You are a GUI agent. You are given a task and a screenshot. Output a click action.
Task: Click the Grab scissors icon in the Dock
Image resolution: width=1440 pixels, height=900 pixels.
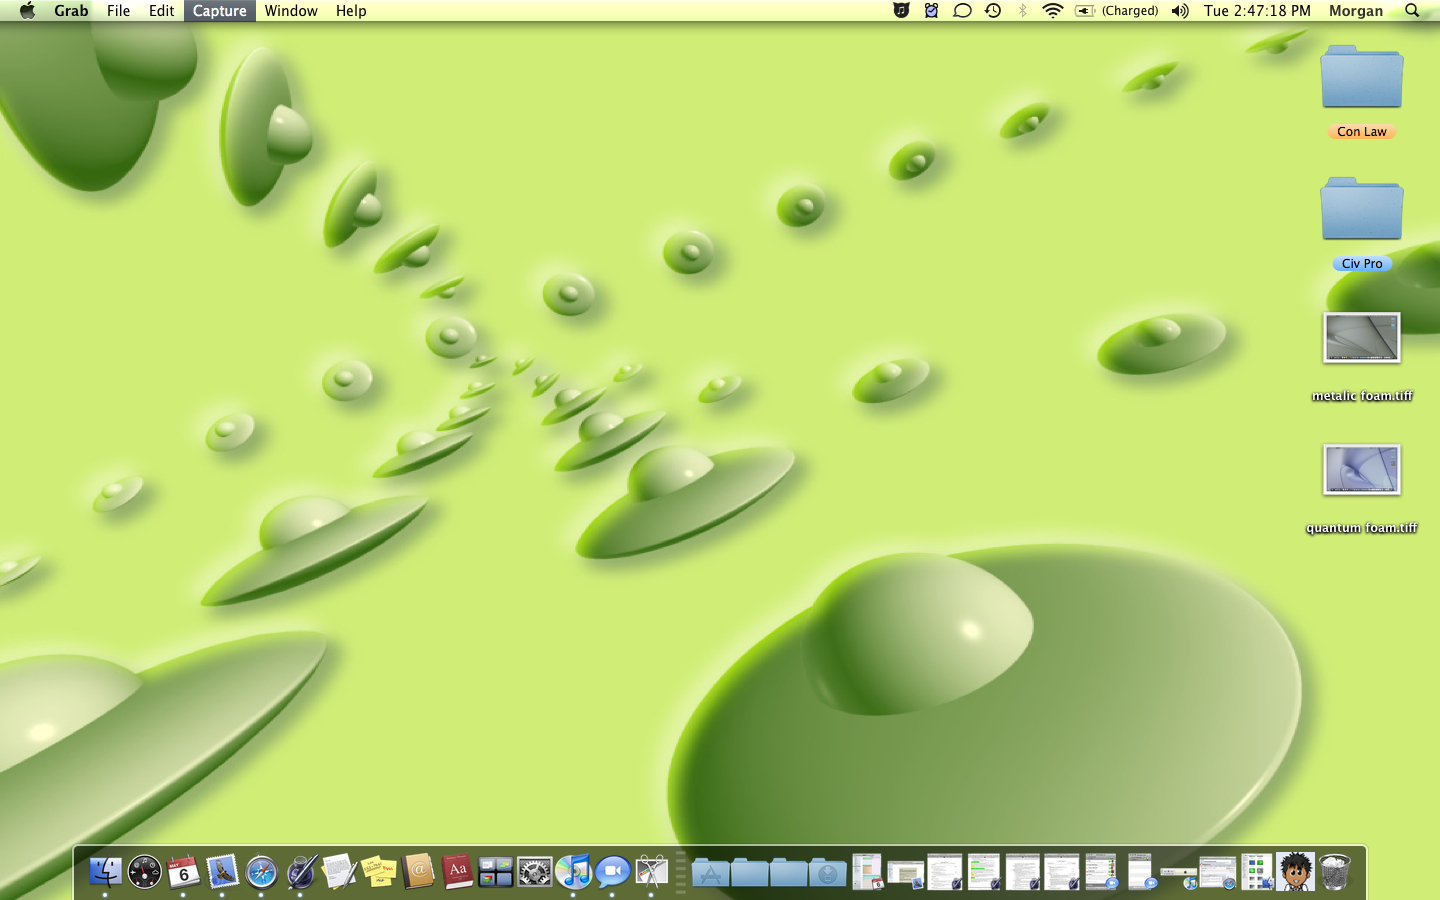click(x=652, y=872)
